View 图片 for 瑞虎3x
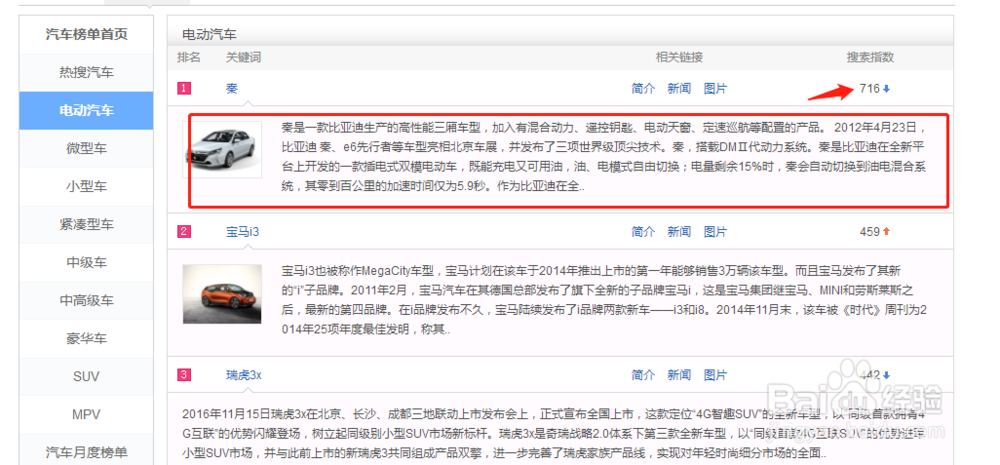The image size is (1000, 465). coord(715,375)
